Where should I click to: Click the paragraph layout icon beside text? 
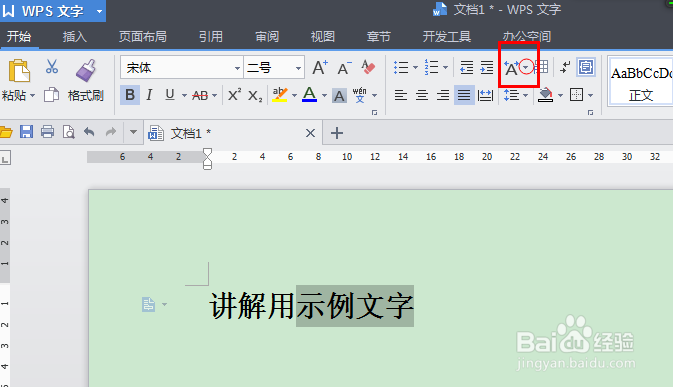coord(149,305)
